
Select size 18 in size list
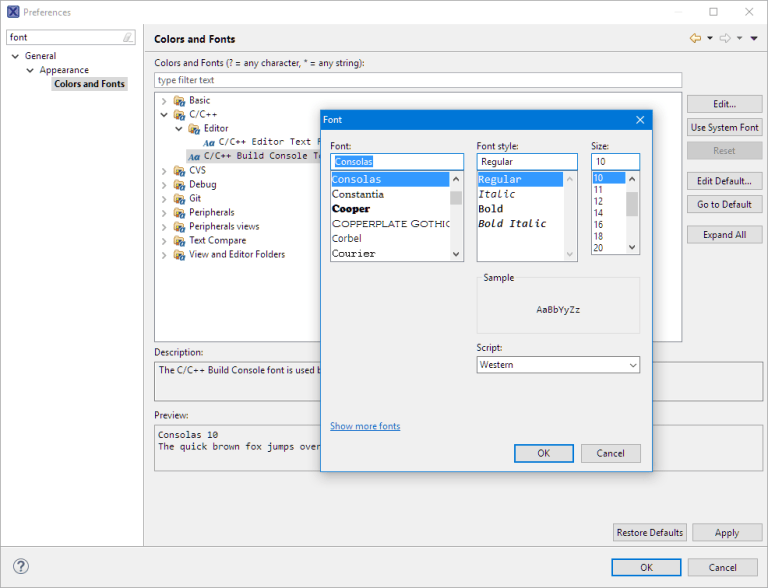coord(598,236)
